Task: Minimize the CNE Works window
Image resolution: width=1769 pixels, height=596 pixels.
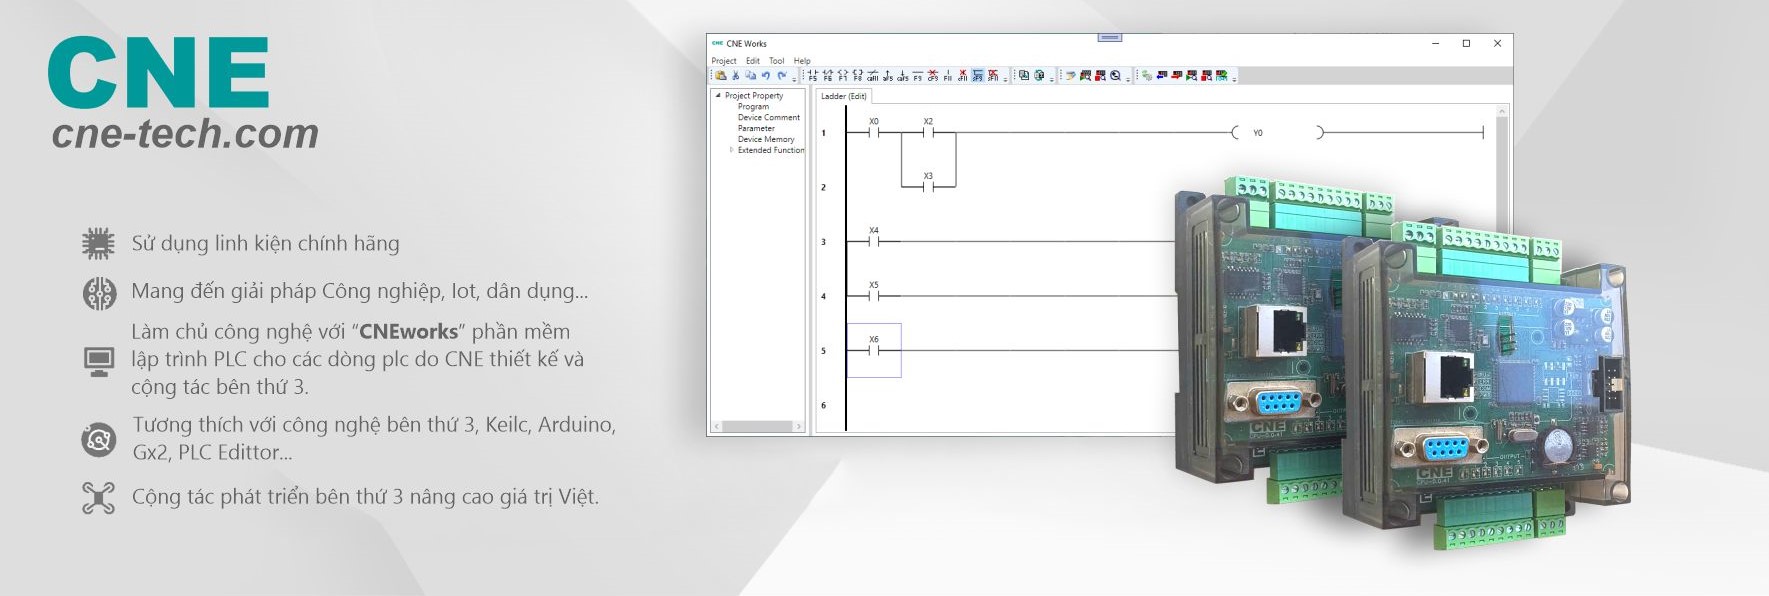Action: (1436, 43)
